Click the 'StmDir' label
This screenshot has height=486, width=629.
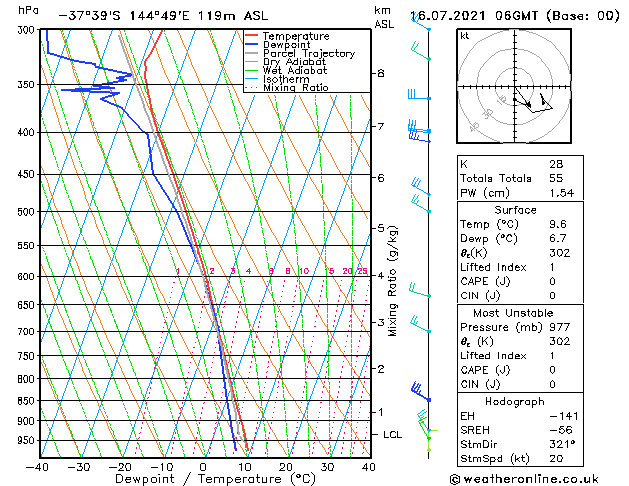click(479, 445)
